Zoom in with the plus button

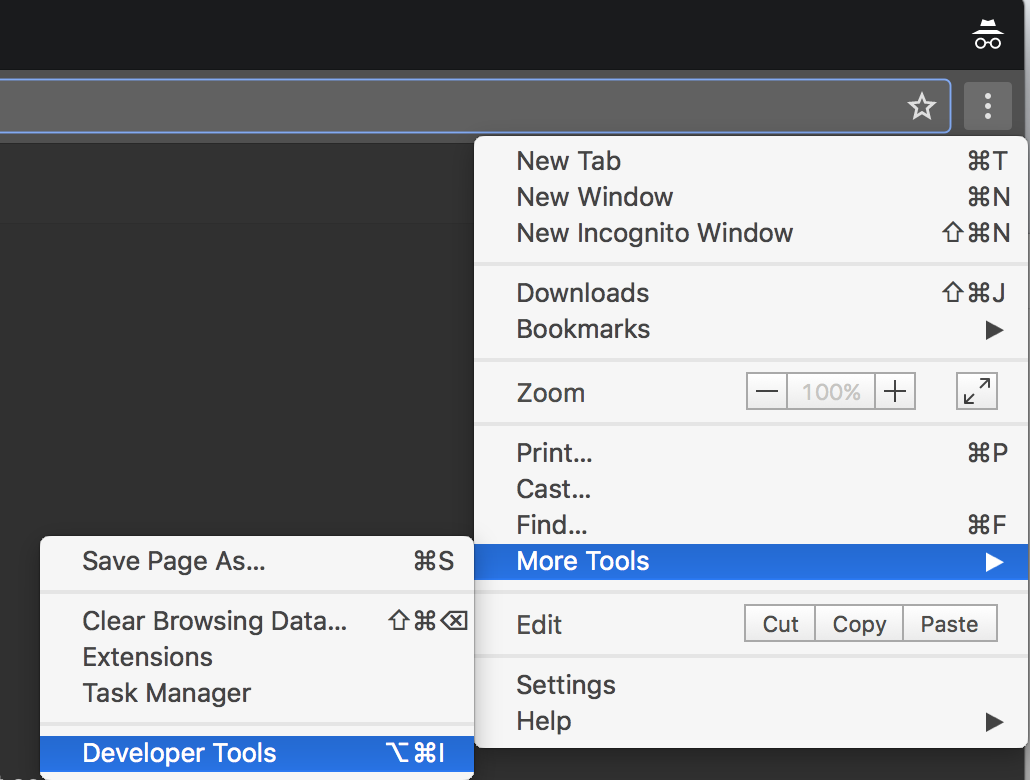coord(894,391)
